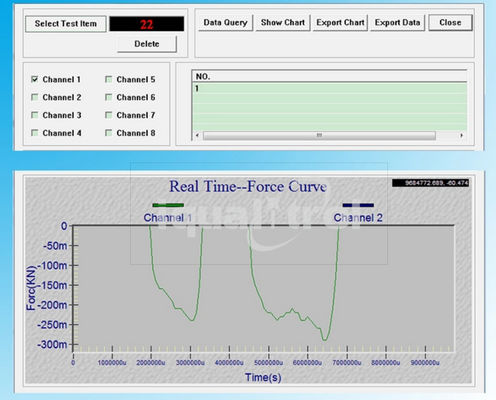
Task: Check the Channel 7 checkbox
Action: [x=108, y=115]
